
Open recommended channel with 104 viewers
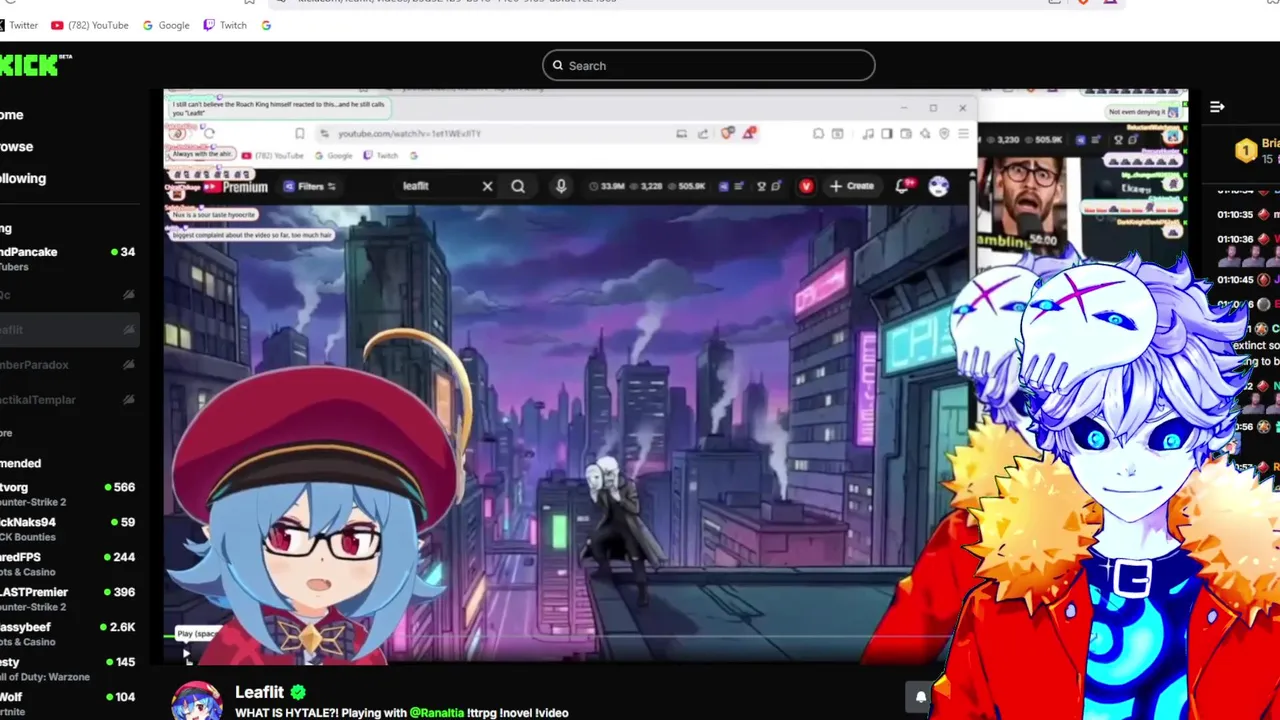68,703
